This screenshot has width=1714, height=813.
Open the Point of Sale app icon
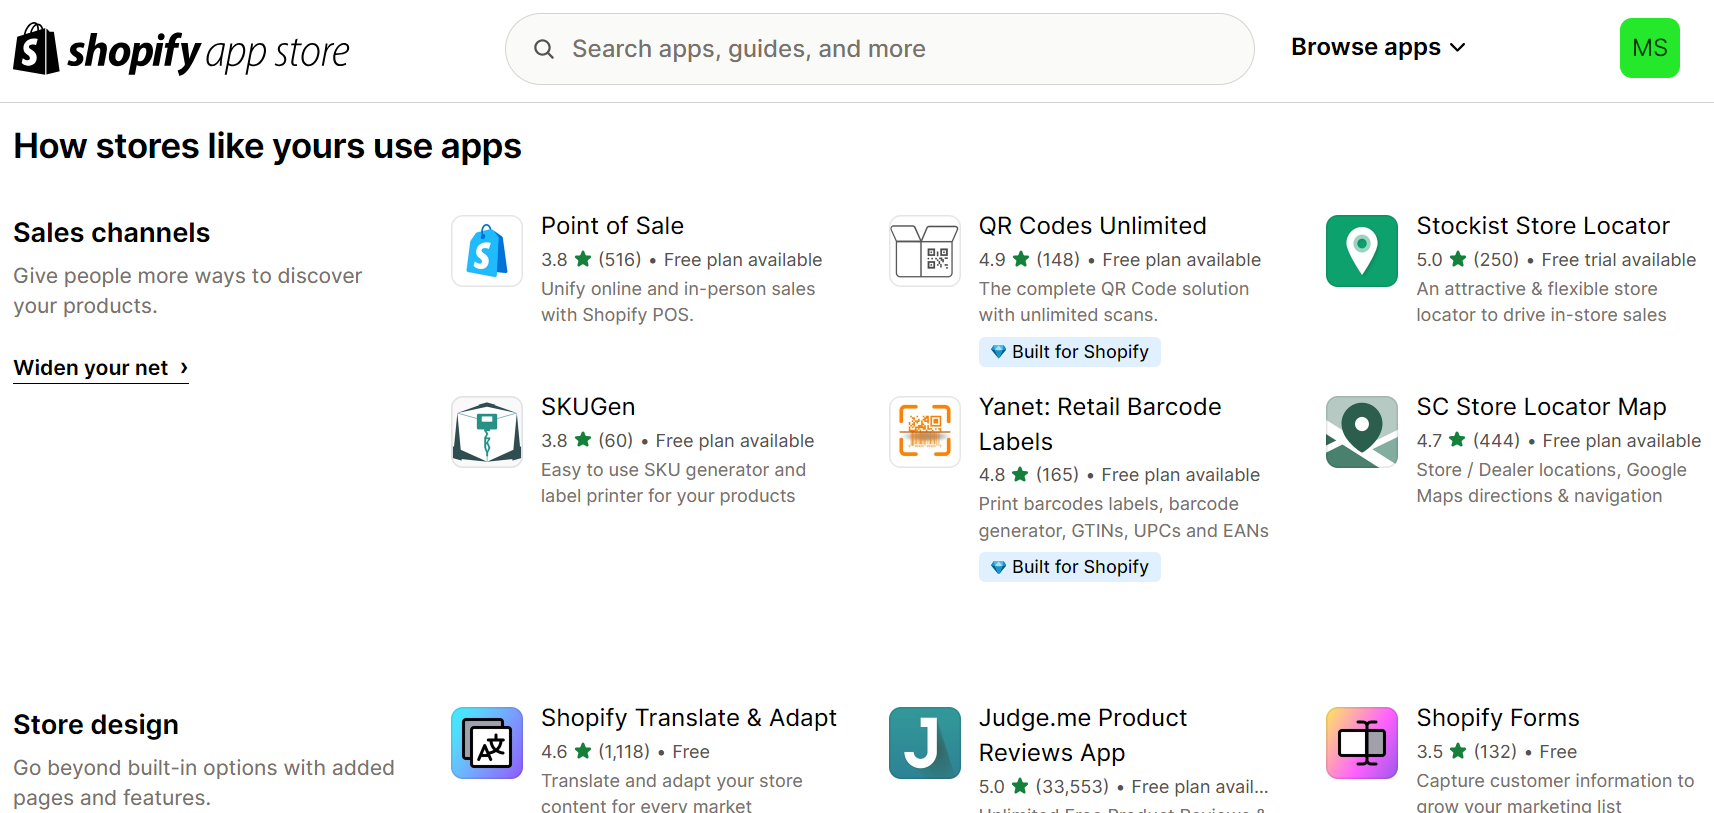[x=486, y=251]
